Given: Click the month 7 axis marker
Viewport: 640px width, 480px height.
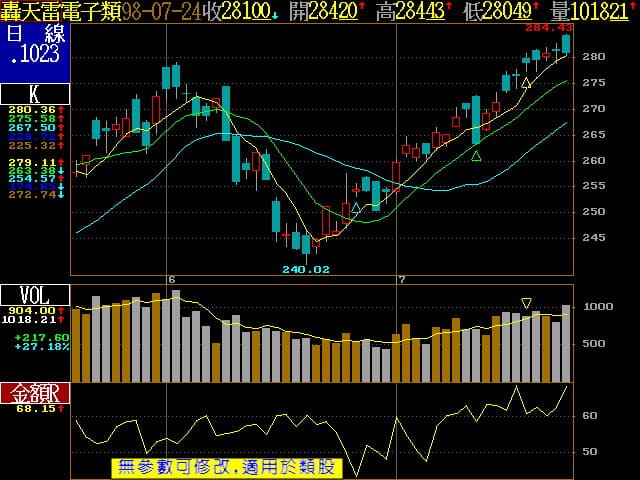Looking at the screenshot, I should [401, 280].
